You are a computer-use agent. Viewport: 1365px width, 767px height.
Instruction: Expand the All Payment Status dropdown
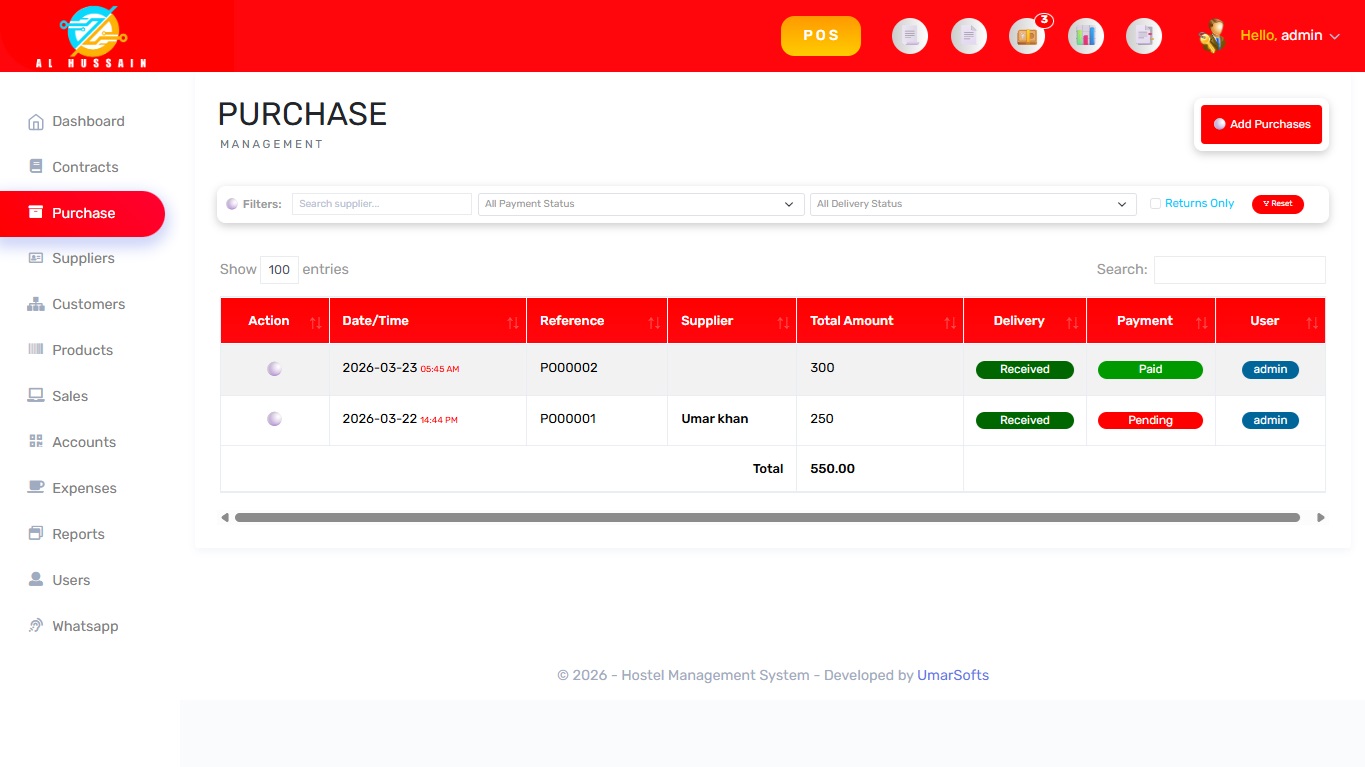(640, 204)
